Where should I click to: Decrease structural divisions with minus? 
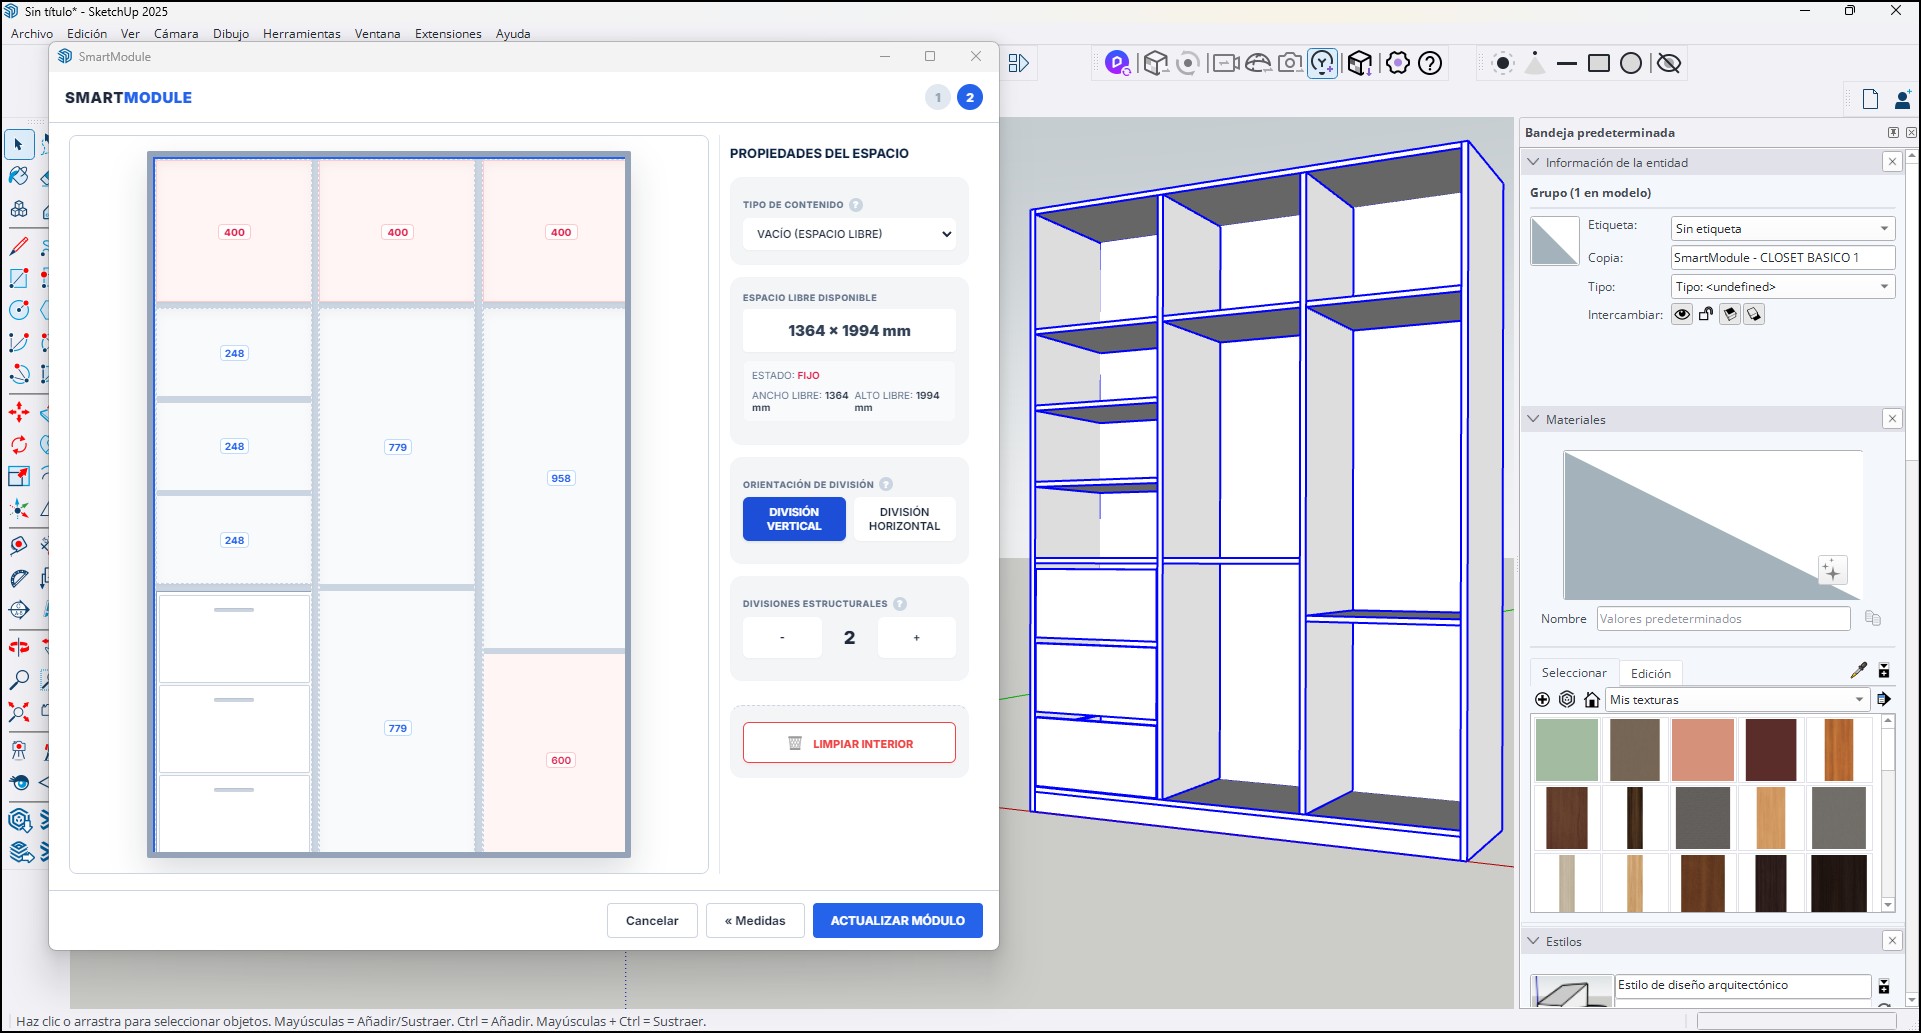(x=782, y=637)
